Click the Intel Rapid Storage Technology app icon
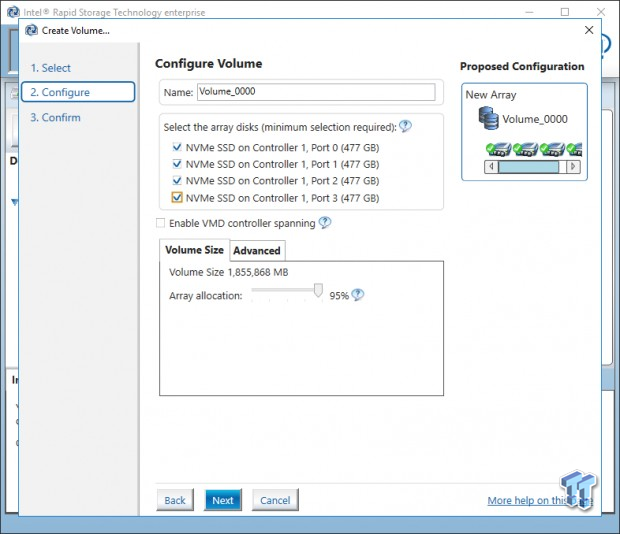The width and height of the screenshot is (620, 534). pos(13,12)
